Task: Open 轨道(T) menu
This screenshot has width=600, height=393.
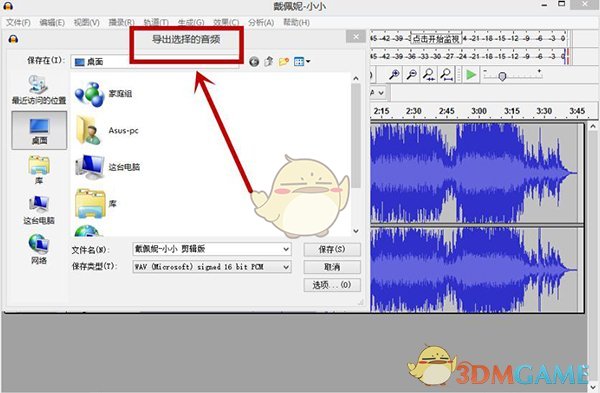Action: [x=156, y=23]
